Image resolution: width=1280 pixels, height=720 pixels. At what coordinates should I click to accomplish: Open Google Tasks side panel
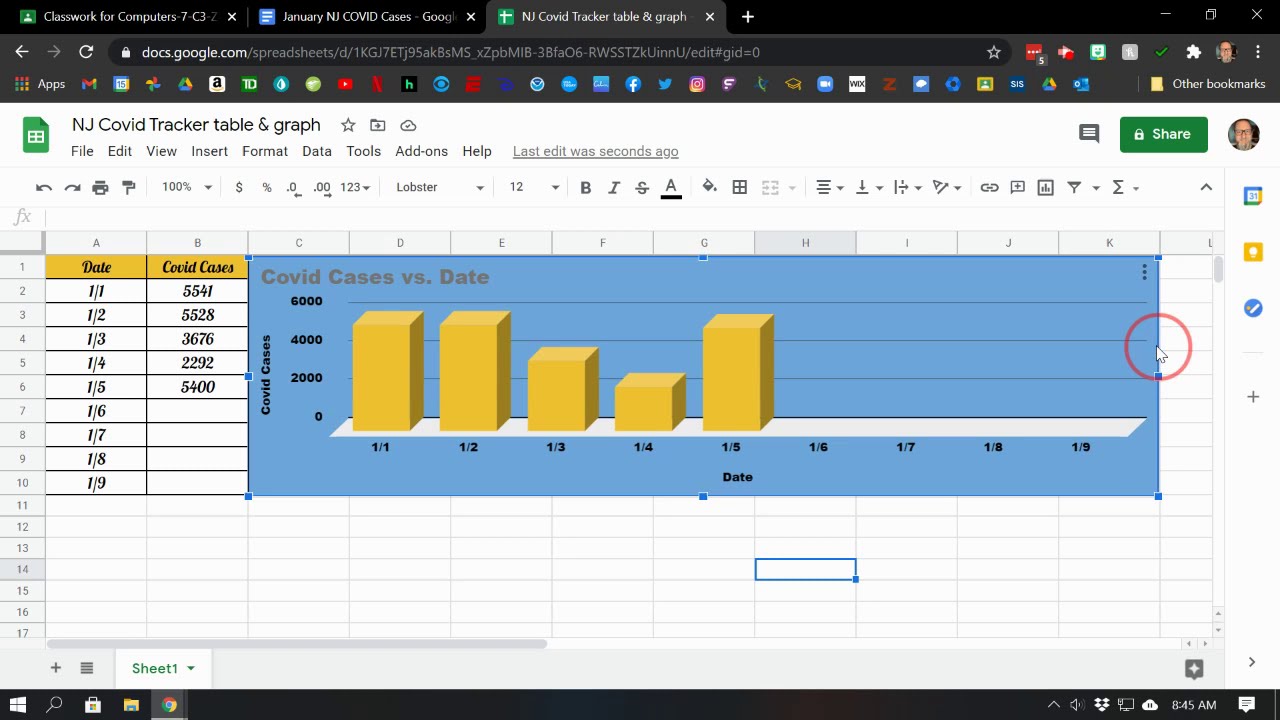click(1253, 308)
